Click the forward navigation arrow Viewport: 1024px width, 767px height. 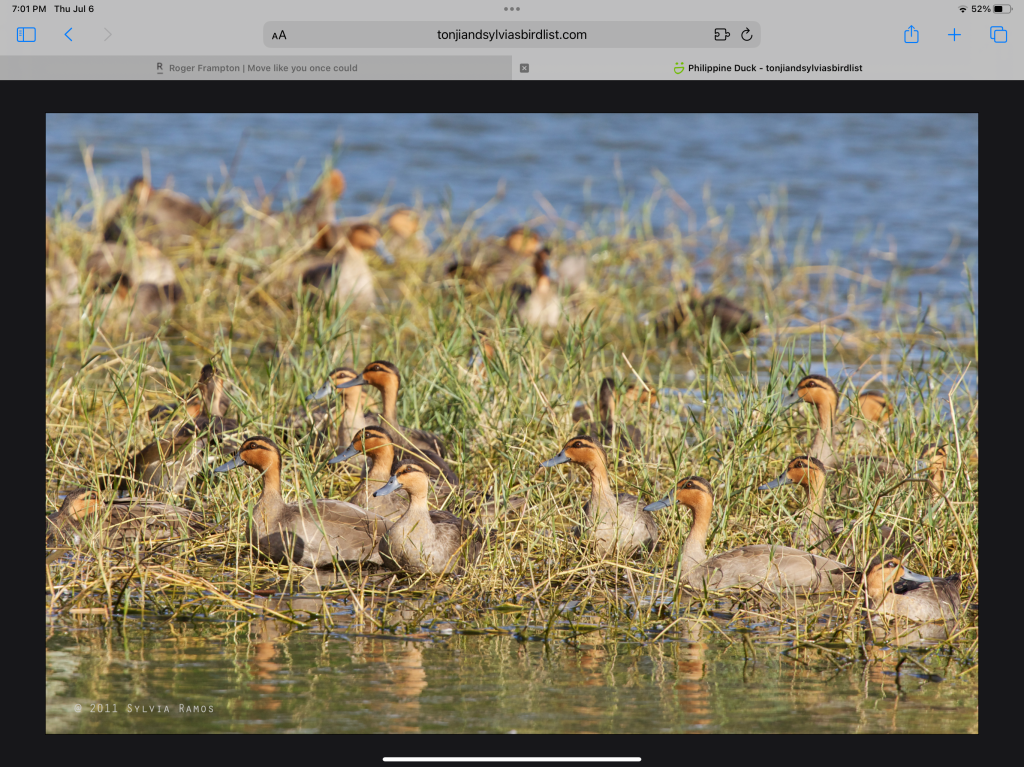(x=107, y=35)
